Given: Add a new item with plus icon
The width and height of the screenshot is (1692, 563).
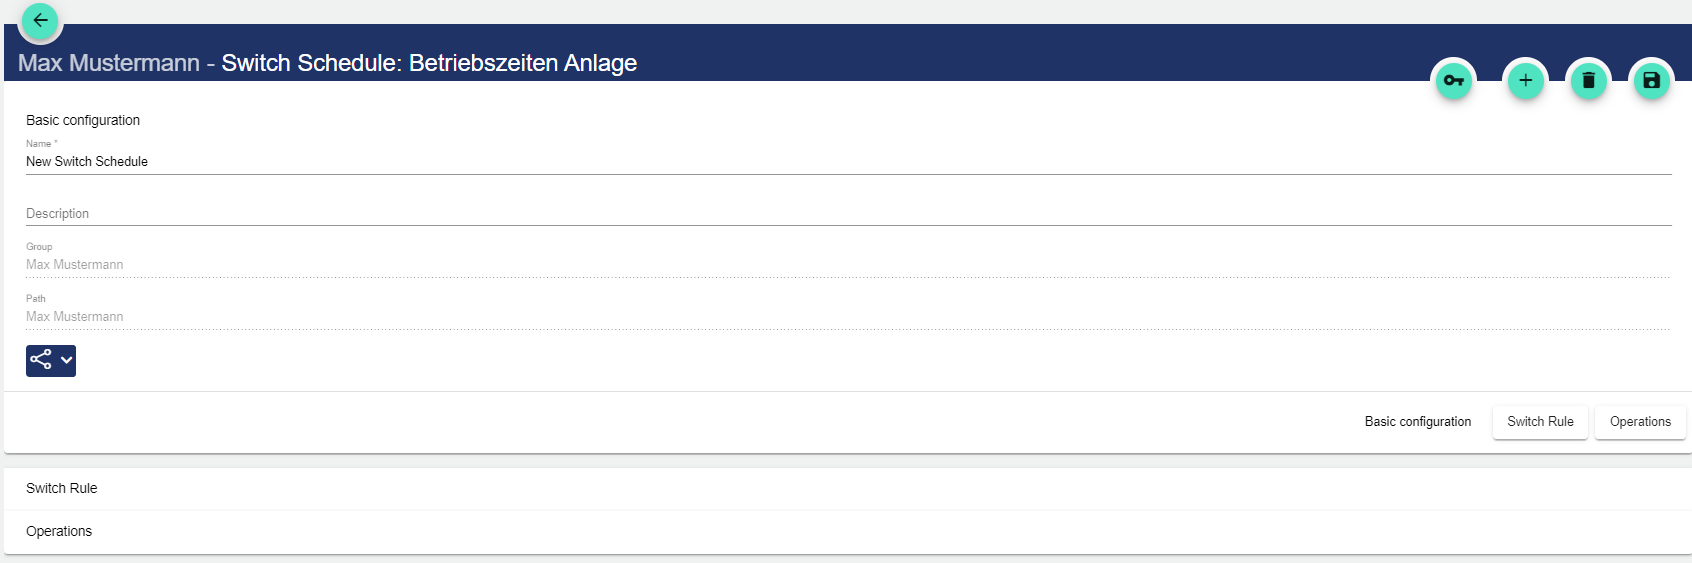Looking at the screenshot, I should (x=1526, y=81).
